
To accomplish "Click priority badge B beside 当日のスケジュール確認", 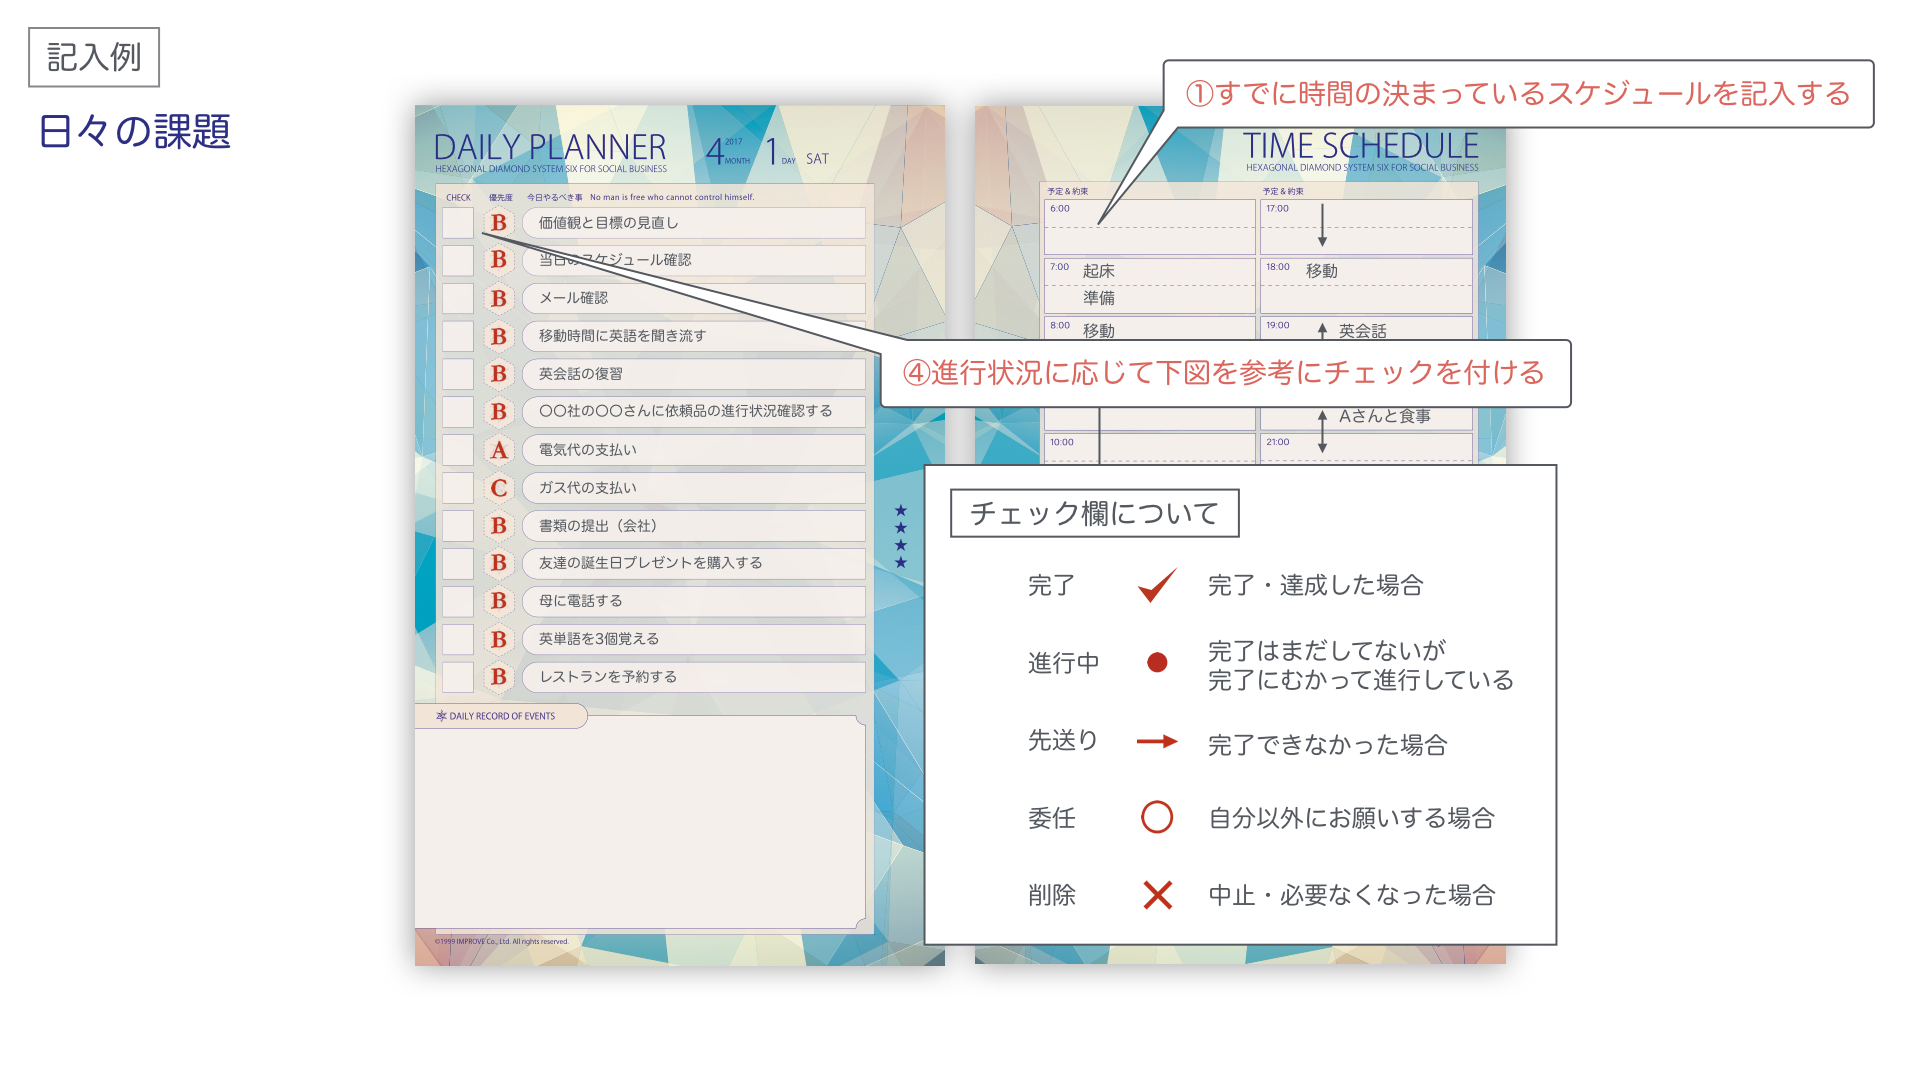I will click(x=499, y=260).
